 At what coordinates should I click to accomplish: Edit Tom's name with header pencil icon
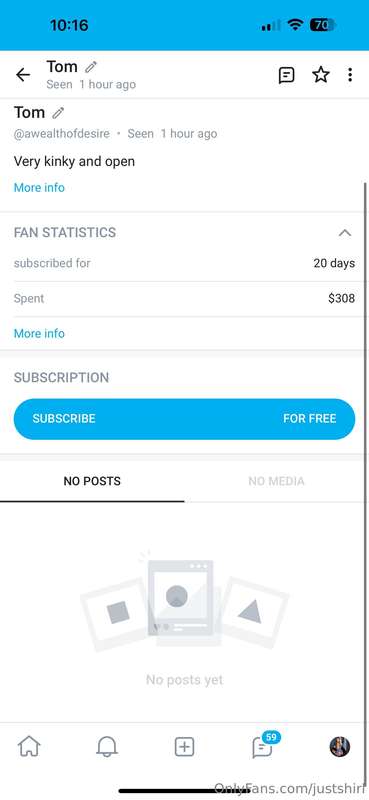(x=91, y=67)
